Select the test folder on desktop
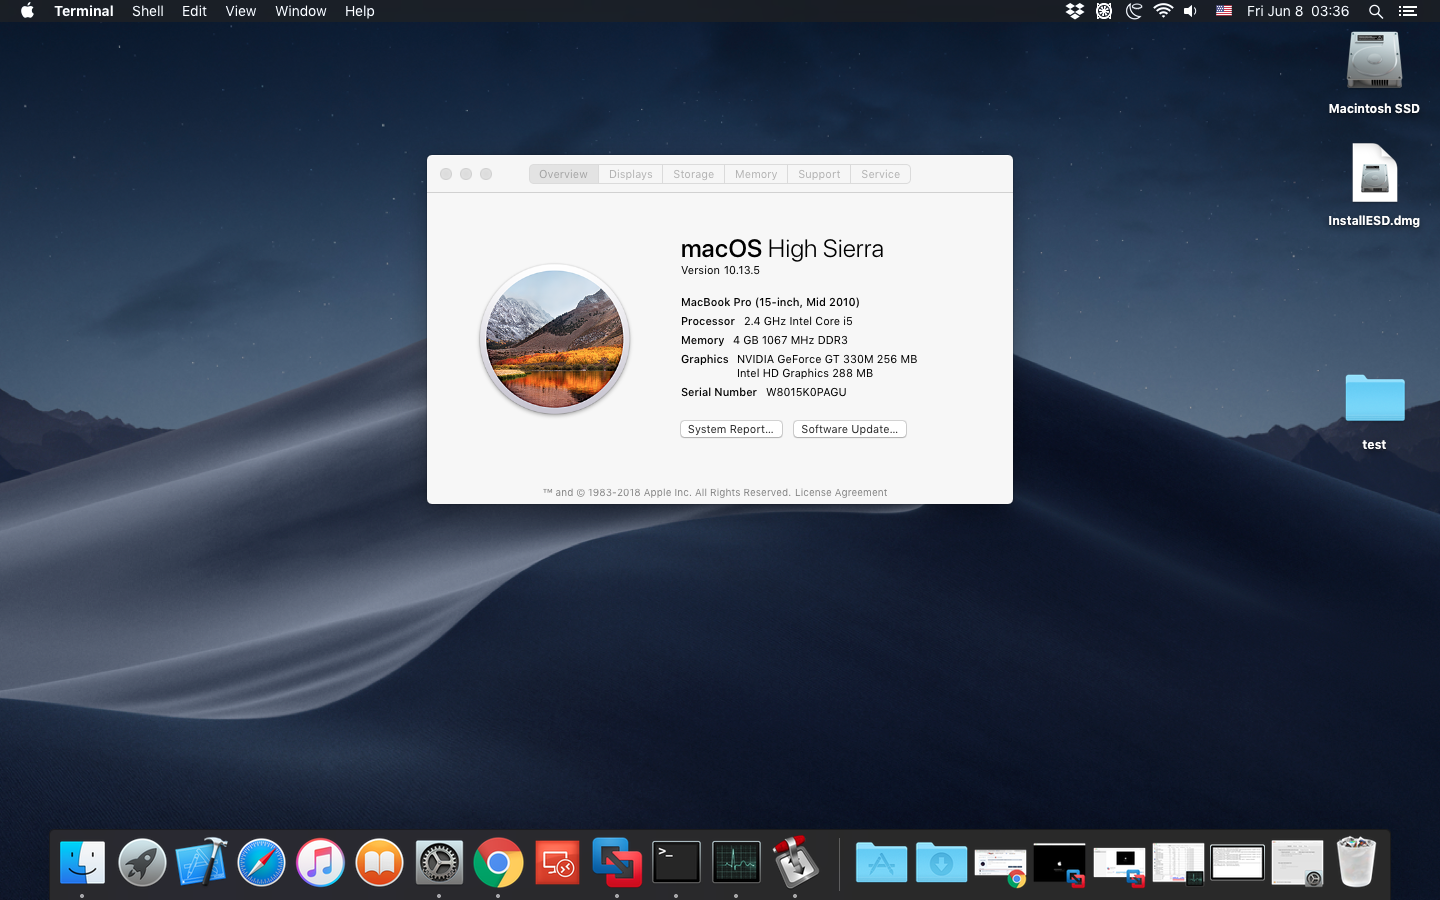Image resolution: width=1440 pixels, height=900 pixels. (x=1374, y=412)
